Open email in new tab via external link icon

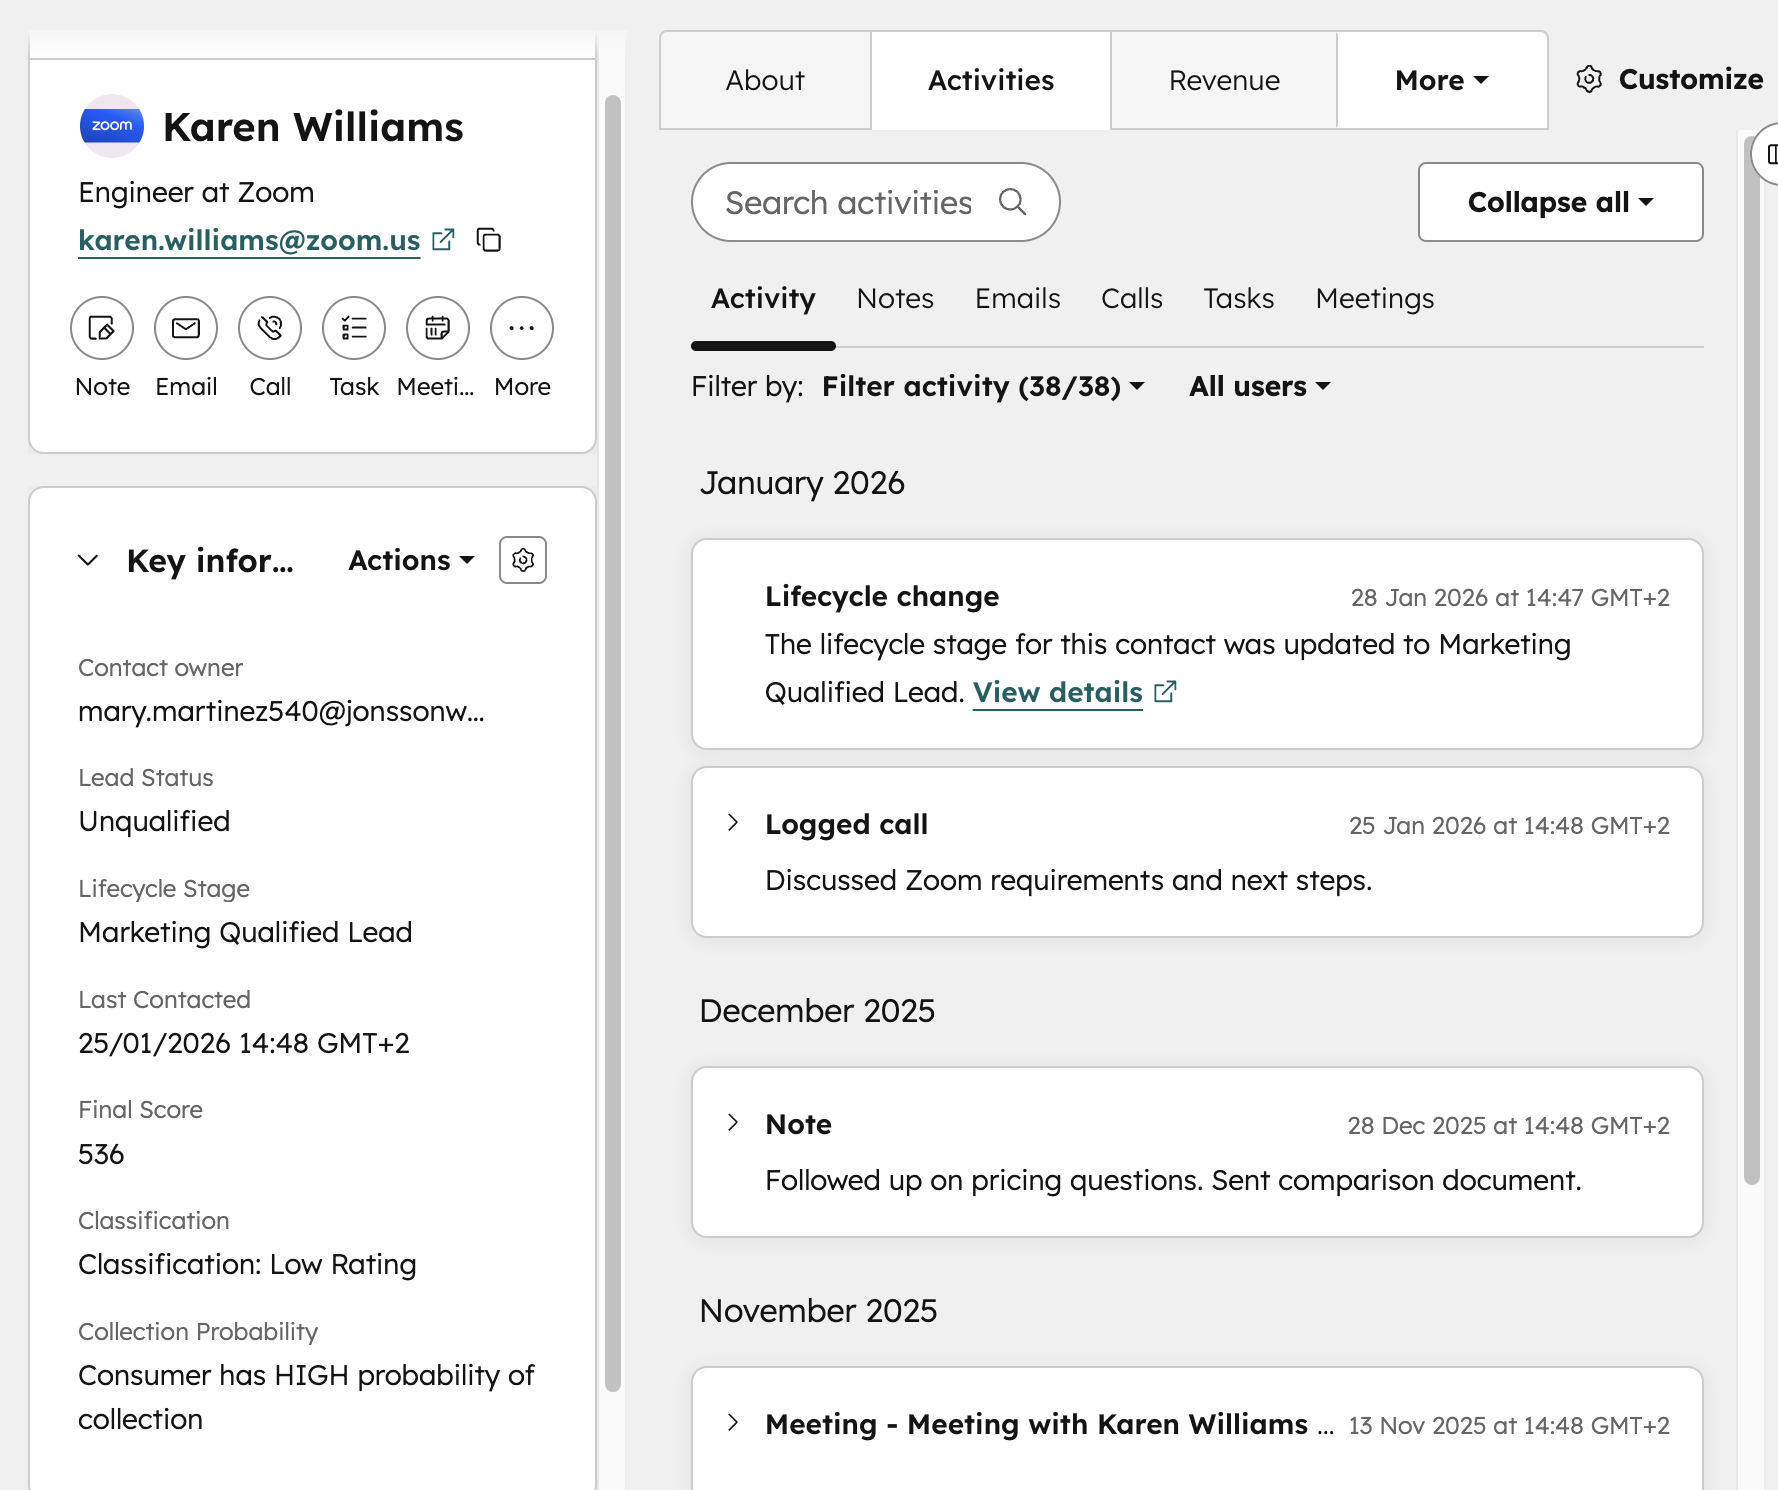click(x=443, y=240)
